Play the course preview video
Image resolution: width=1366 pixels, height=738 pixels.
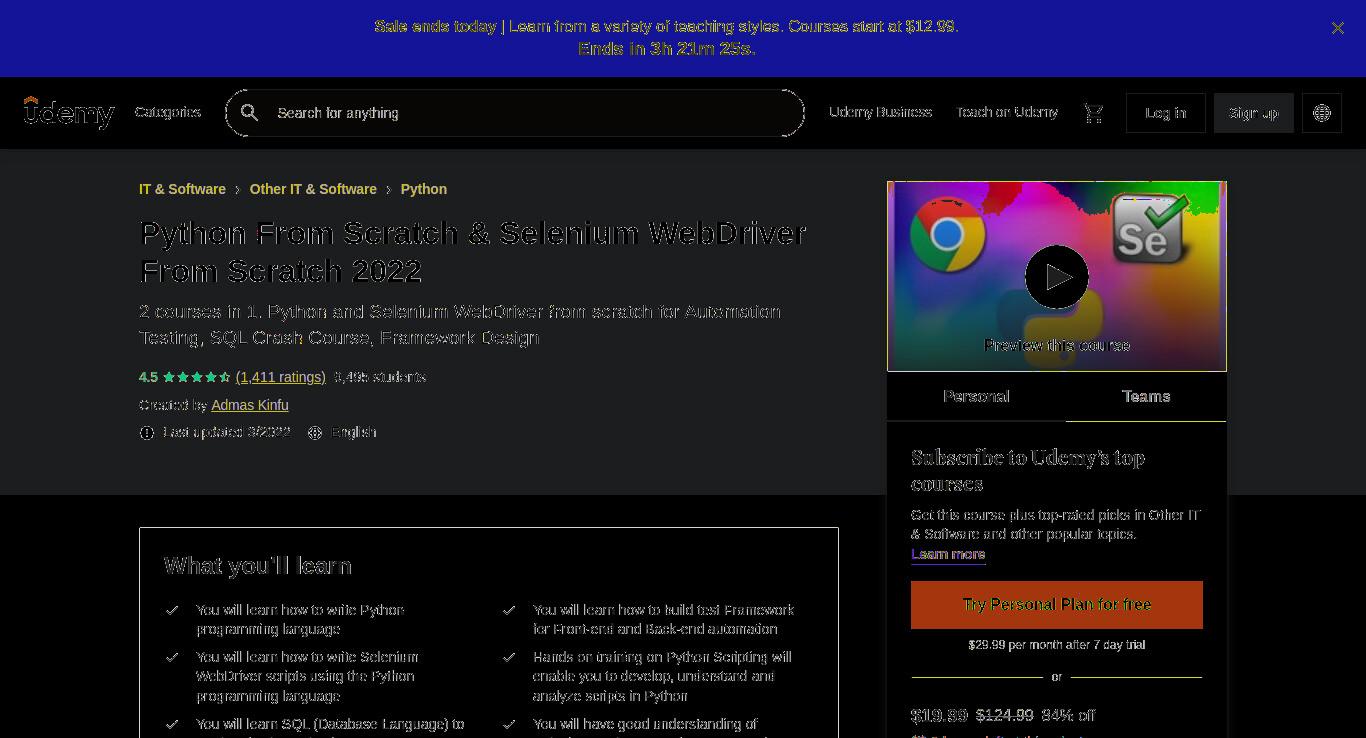pyautogui.click(x=1057, y=277)
